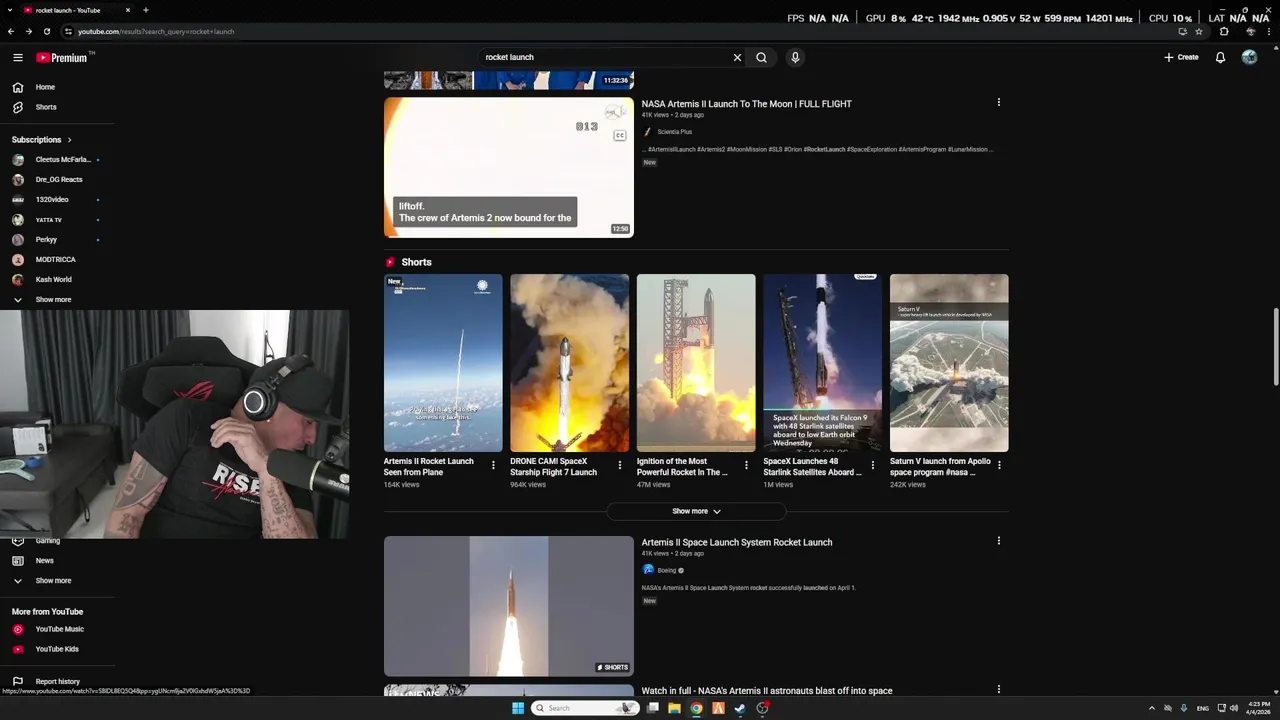Open the YouTube hamburger guide menu
This screenshot has height=720, width=1280.
coord(17,57)
